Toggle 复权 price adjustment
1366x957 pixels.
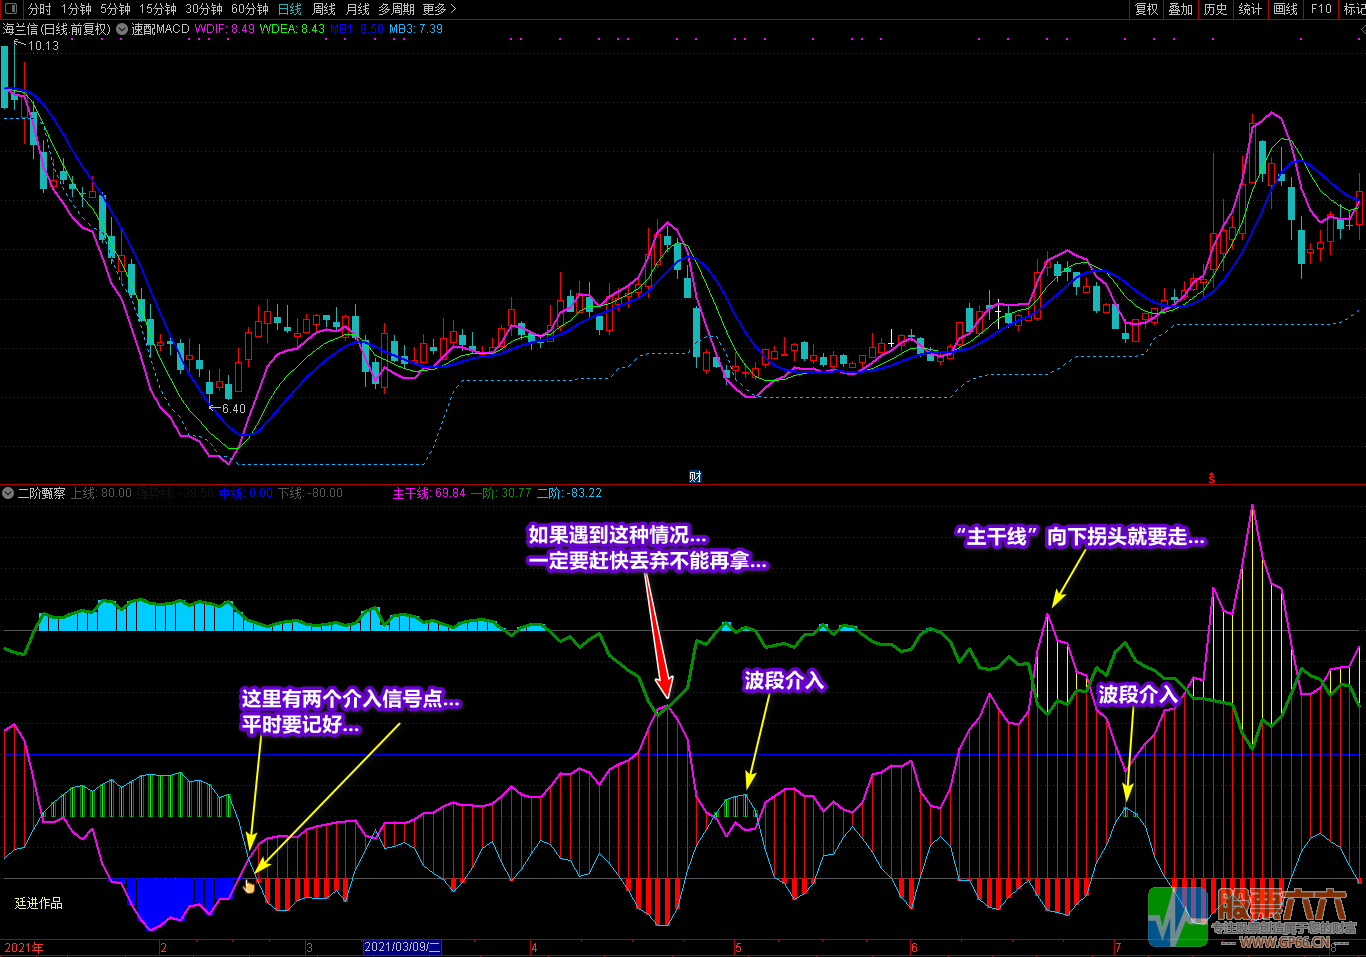click(1146, 9)
